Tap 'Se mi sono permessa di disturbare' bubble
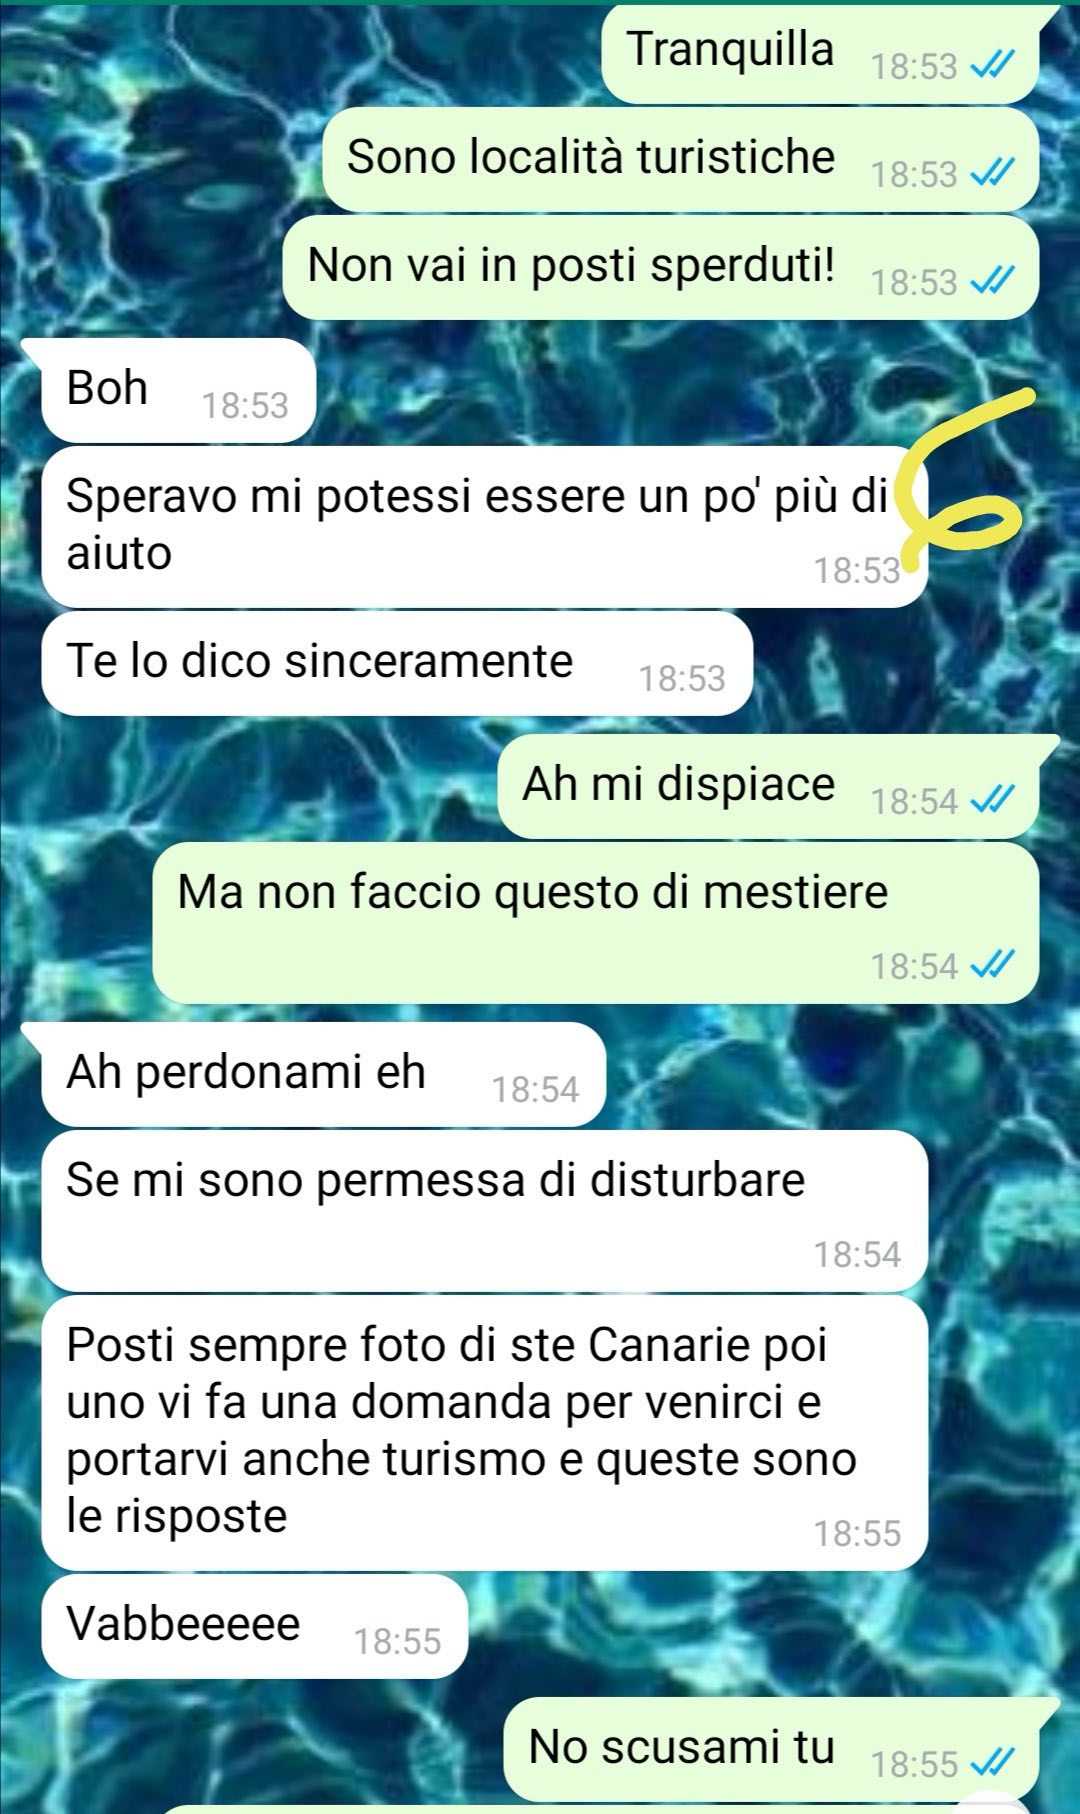Image resolution: width=1080 pixels, height=1814 pixels. tap(485, 1211)
